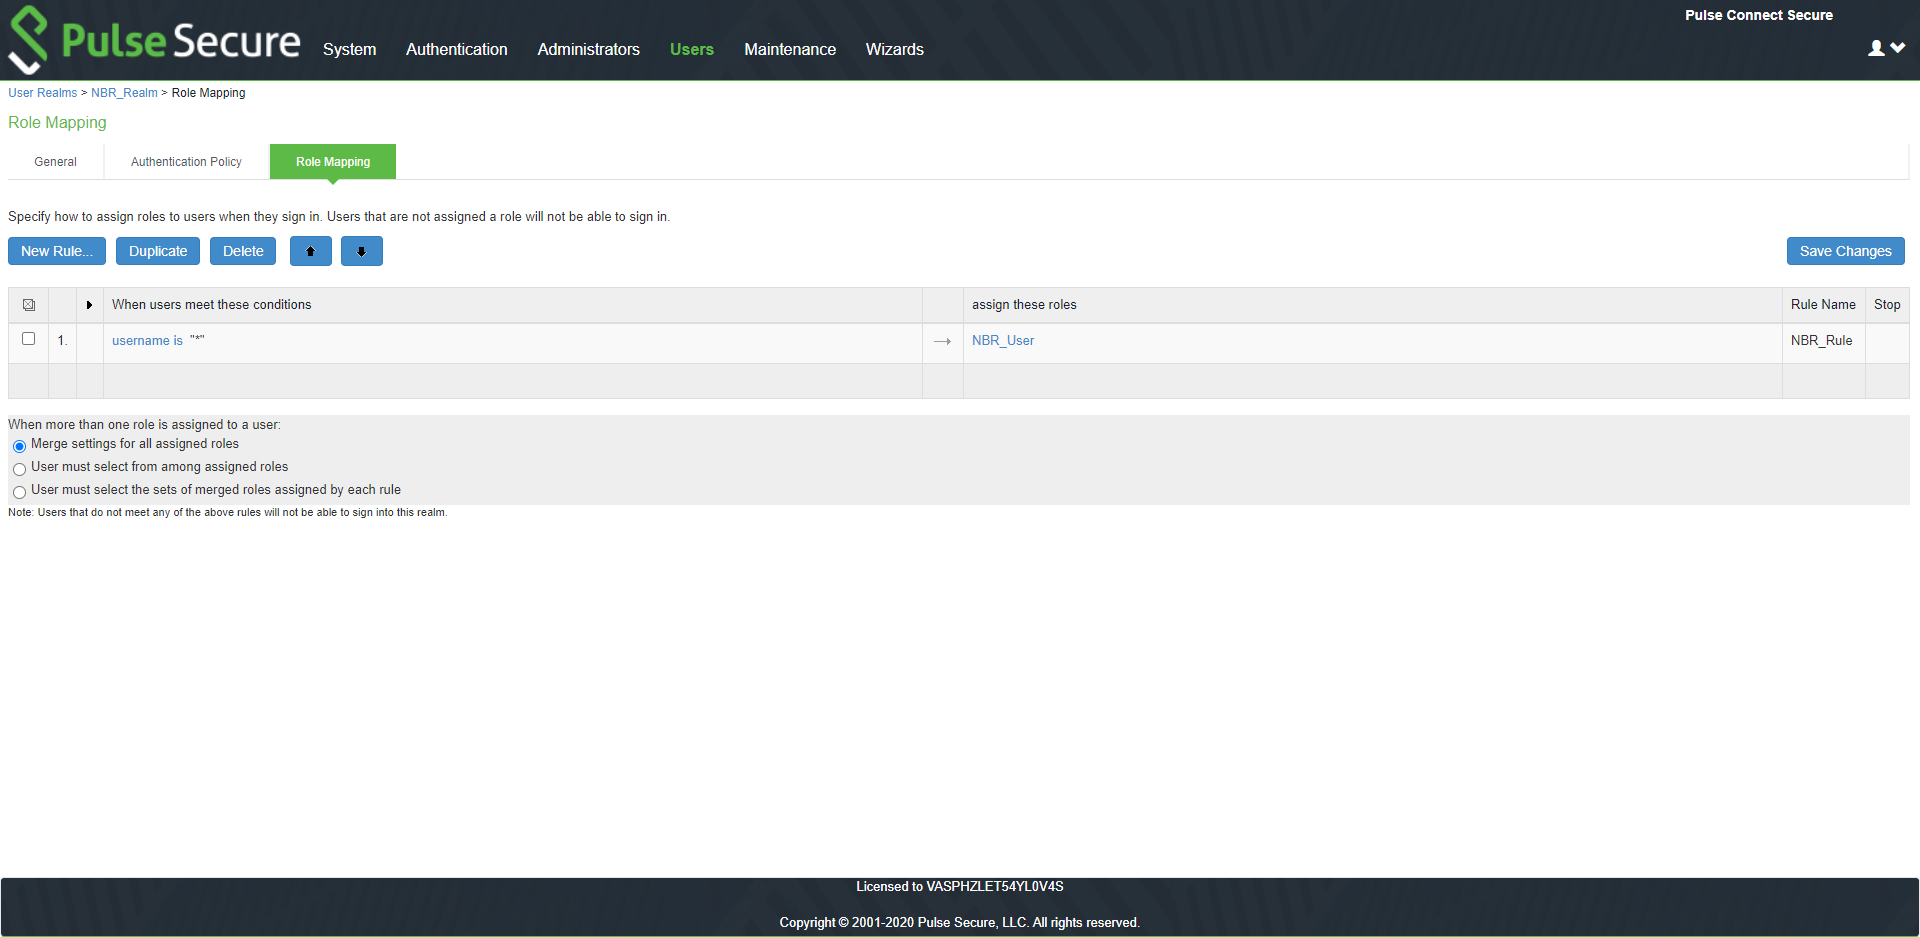Click Save Changes button
1920x937 pixels.
click(1845, 251)
